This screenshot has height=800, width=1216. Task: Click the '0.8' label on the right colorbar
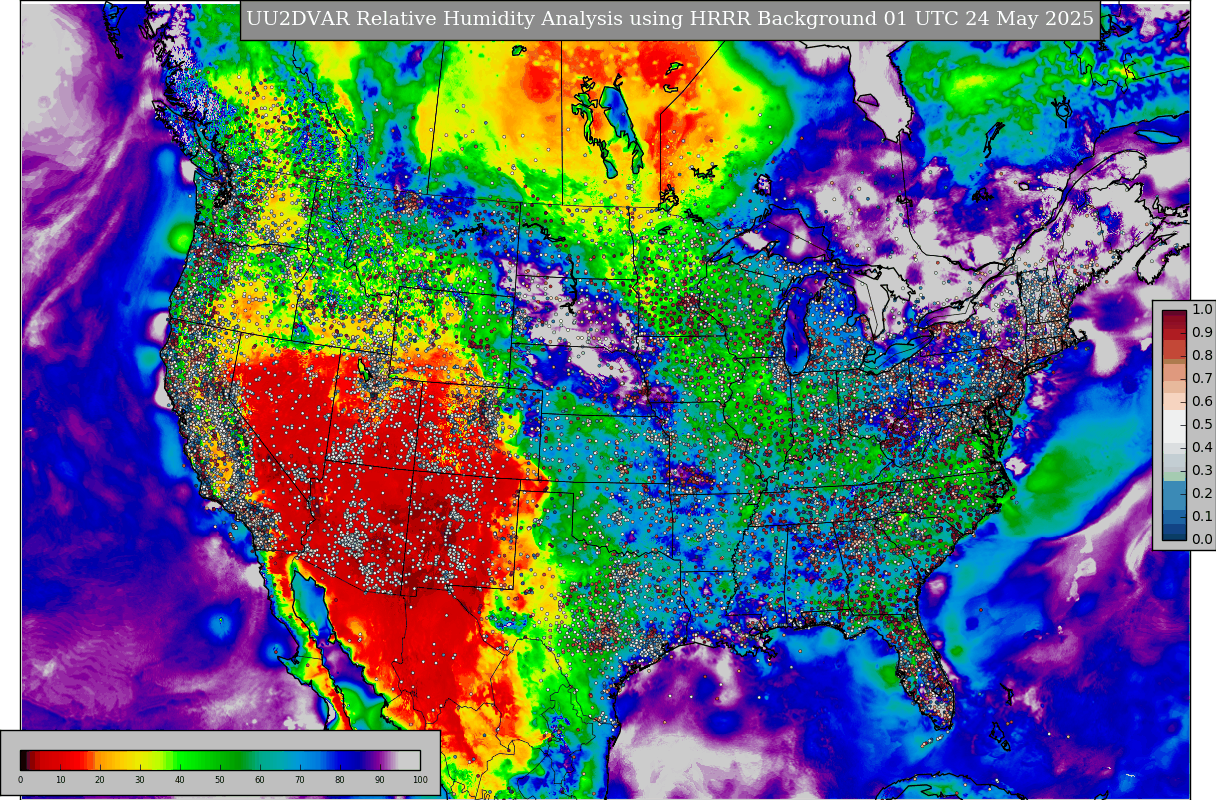pyautogui.click(x=1202, y=356)
